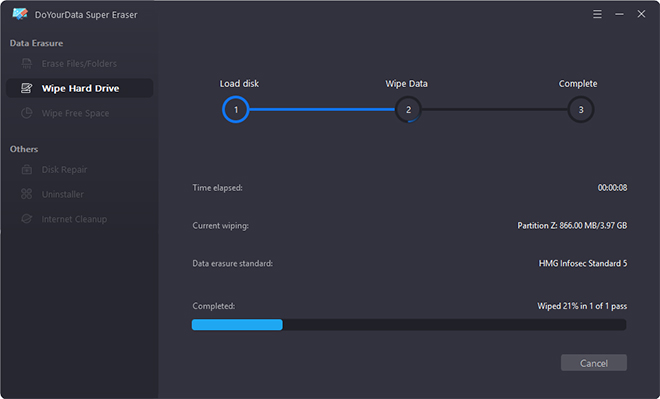Click the Wiped 21% in 1 of 1 pass text
This screenshot has width=660, height=399.
582,306
